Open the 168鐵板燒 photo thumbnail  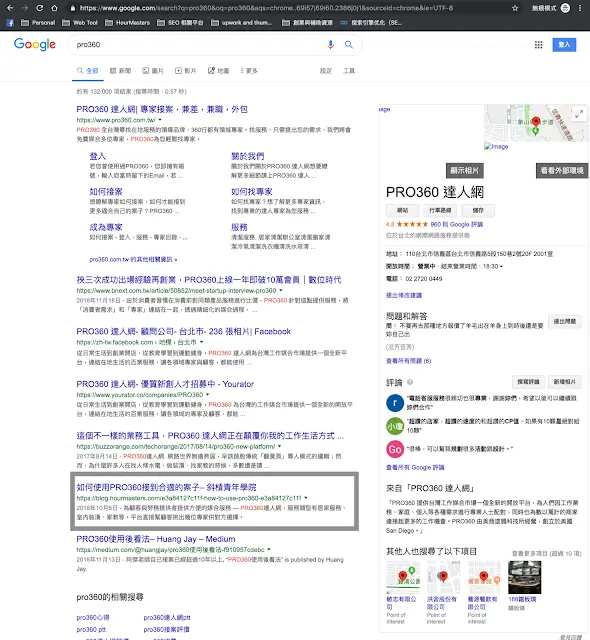pyautogui.click(x=524, y=577)
